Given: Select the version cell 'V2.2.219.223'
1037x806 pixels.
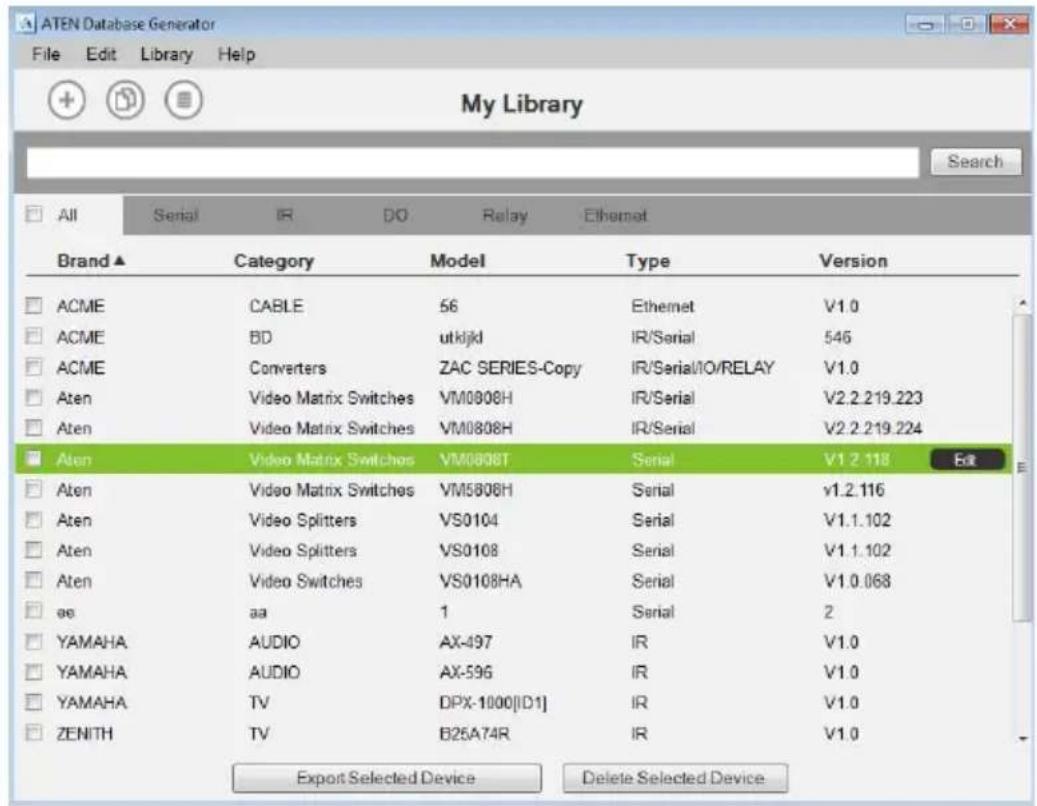Looking at the screenshot, I should (x=873, y=398).
